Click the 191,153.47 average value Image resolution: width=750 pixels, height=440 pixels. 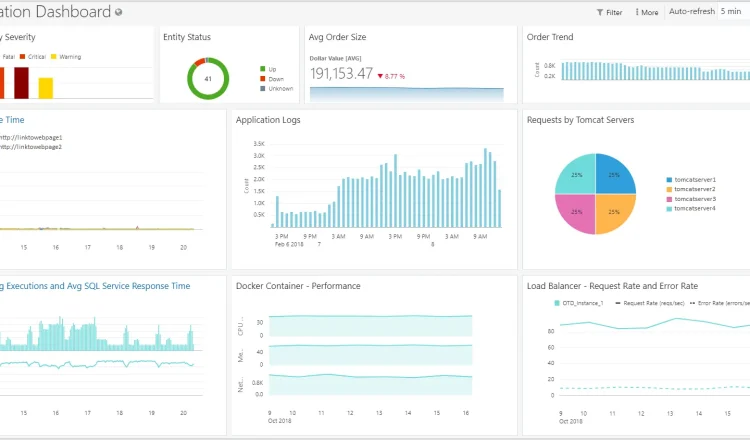click(x=341, y=74)
